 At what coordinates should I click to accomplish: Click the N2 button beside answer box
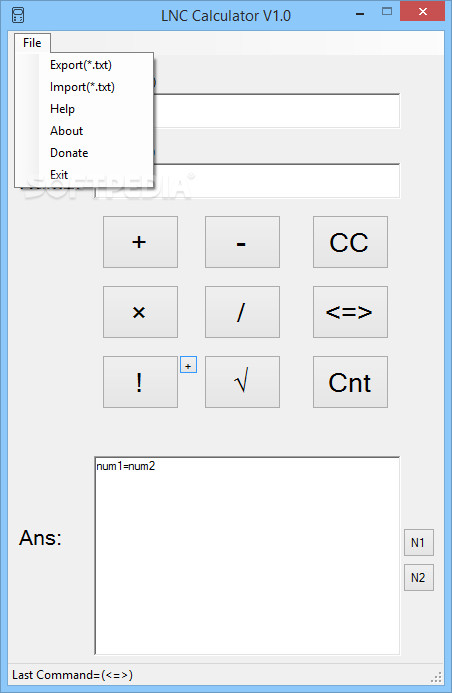point(419,577)
